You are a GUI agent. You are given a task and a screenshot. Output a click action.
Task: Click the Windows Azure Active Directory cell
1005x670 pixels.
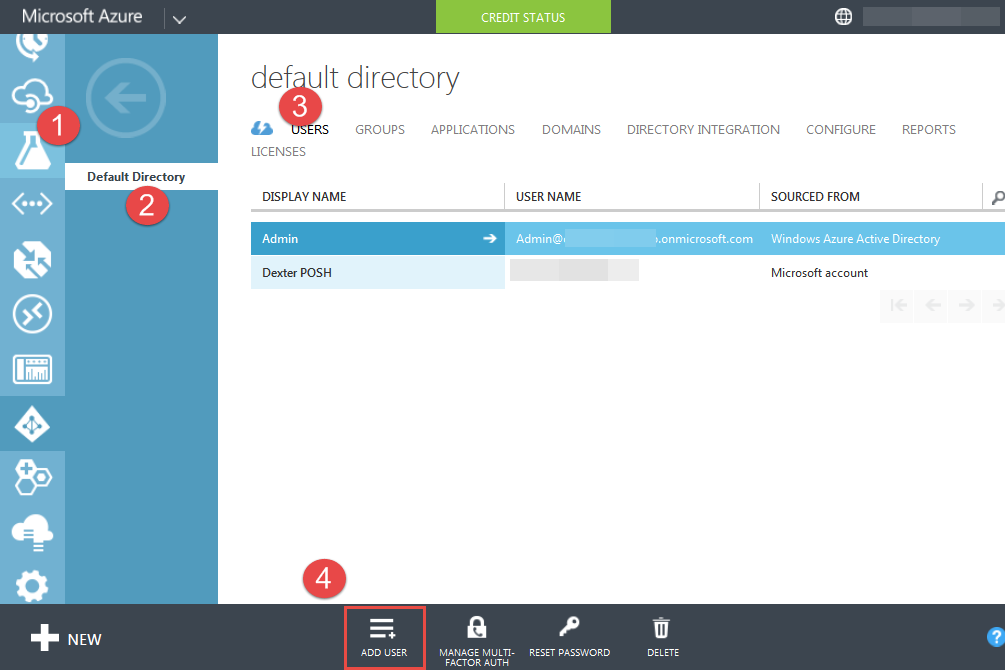coord(855,239)
